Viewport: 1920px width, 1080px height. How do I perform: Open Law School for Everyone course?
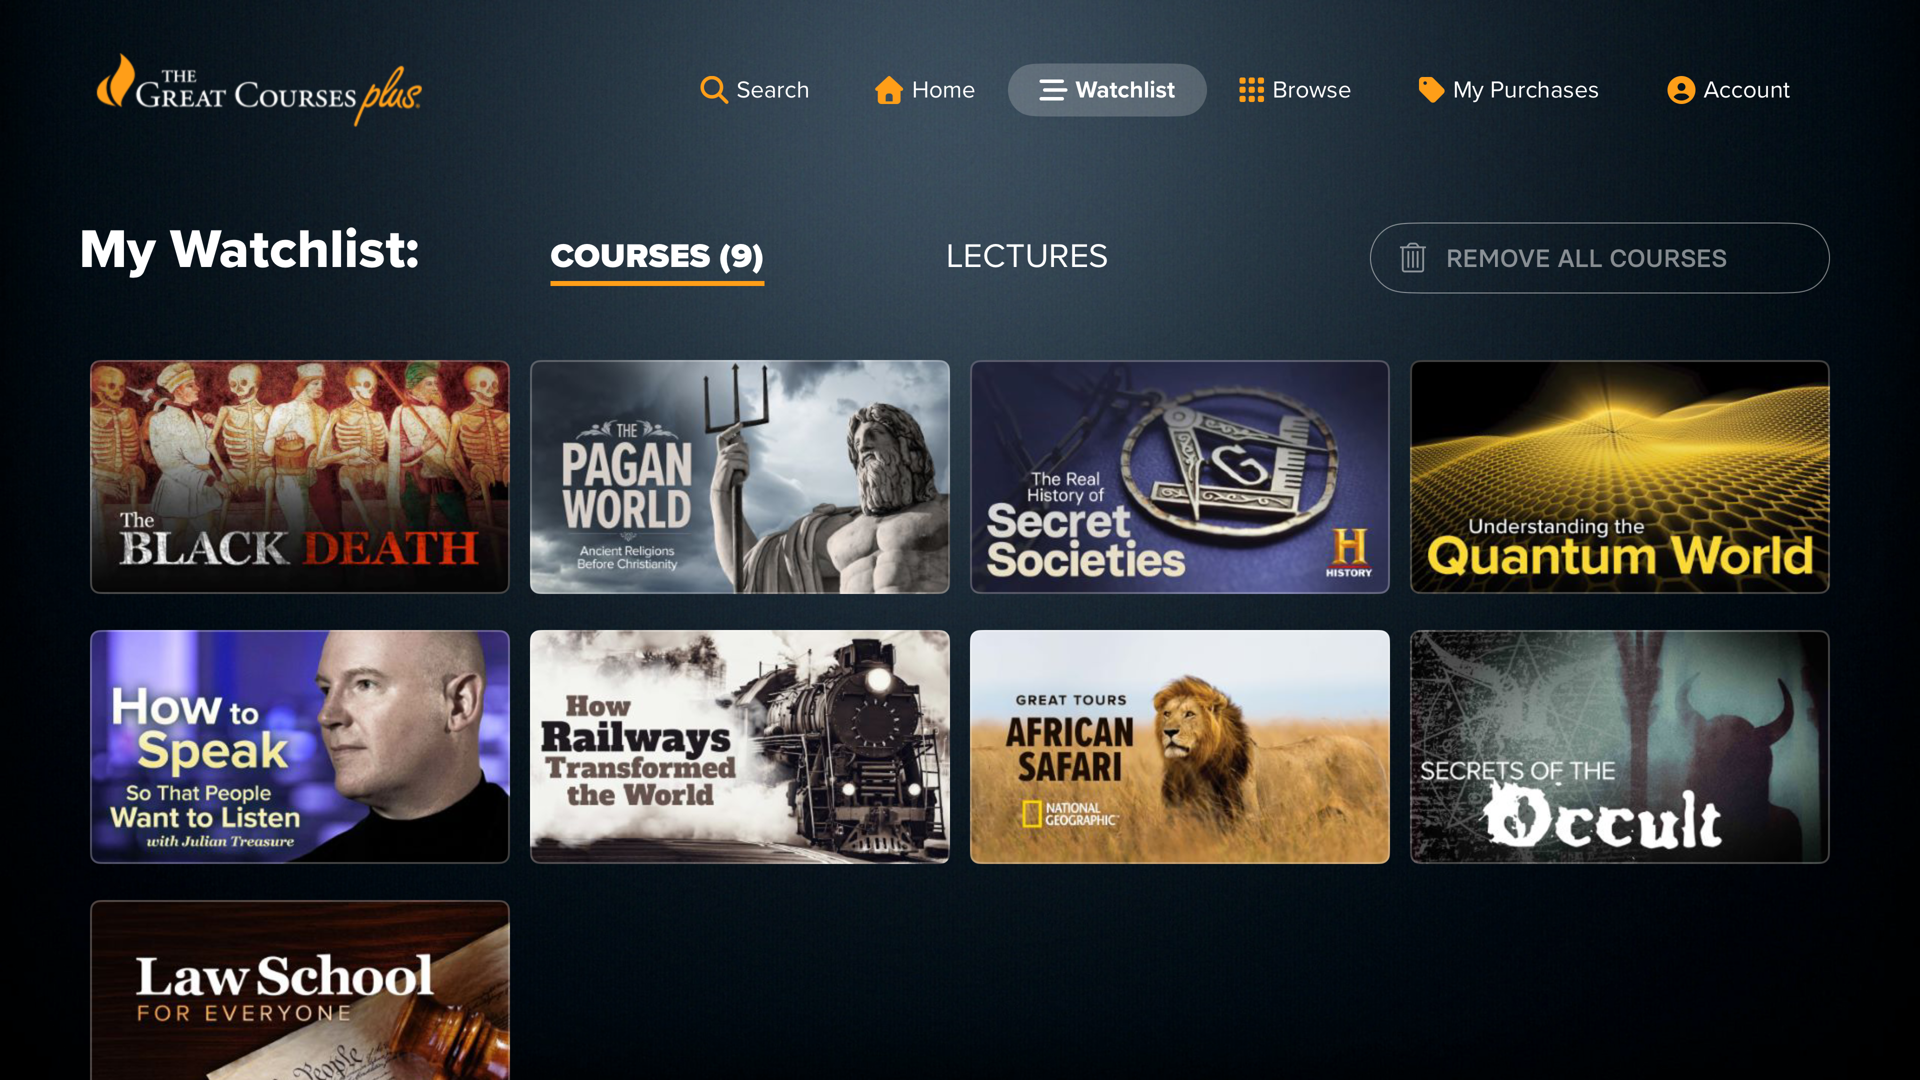tap(300, 990)
